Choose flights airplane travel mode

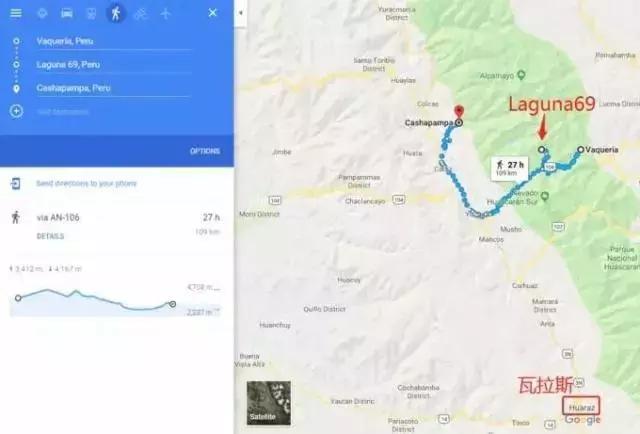(165, 13)
